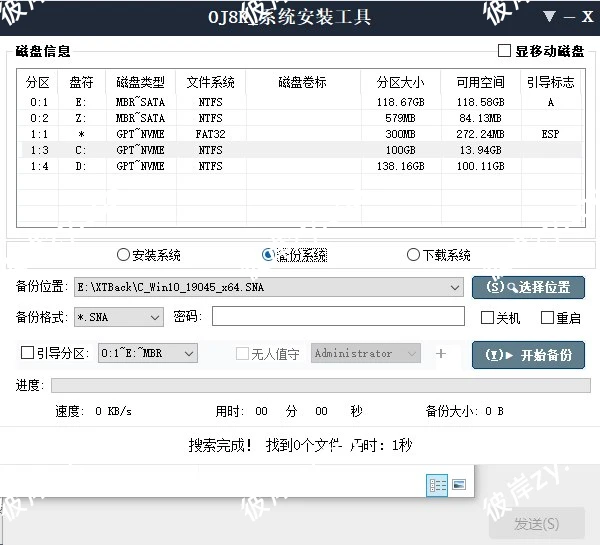Click the plus icon beside Administrator
Image resolution: width=600 pixels, height=545 pixels.
click(441, 353)
